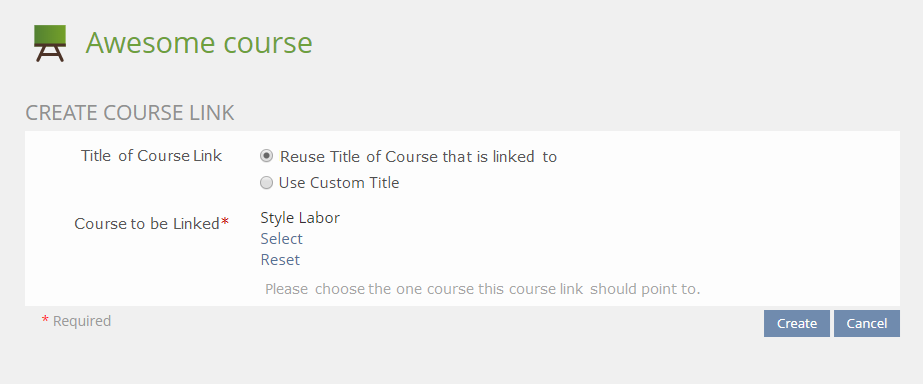Click the 'Reuse Title of Course' label text

coord(418,157)
